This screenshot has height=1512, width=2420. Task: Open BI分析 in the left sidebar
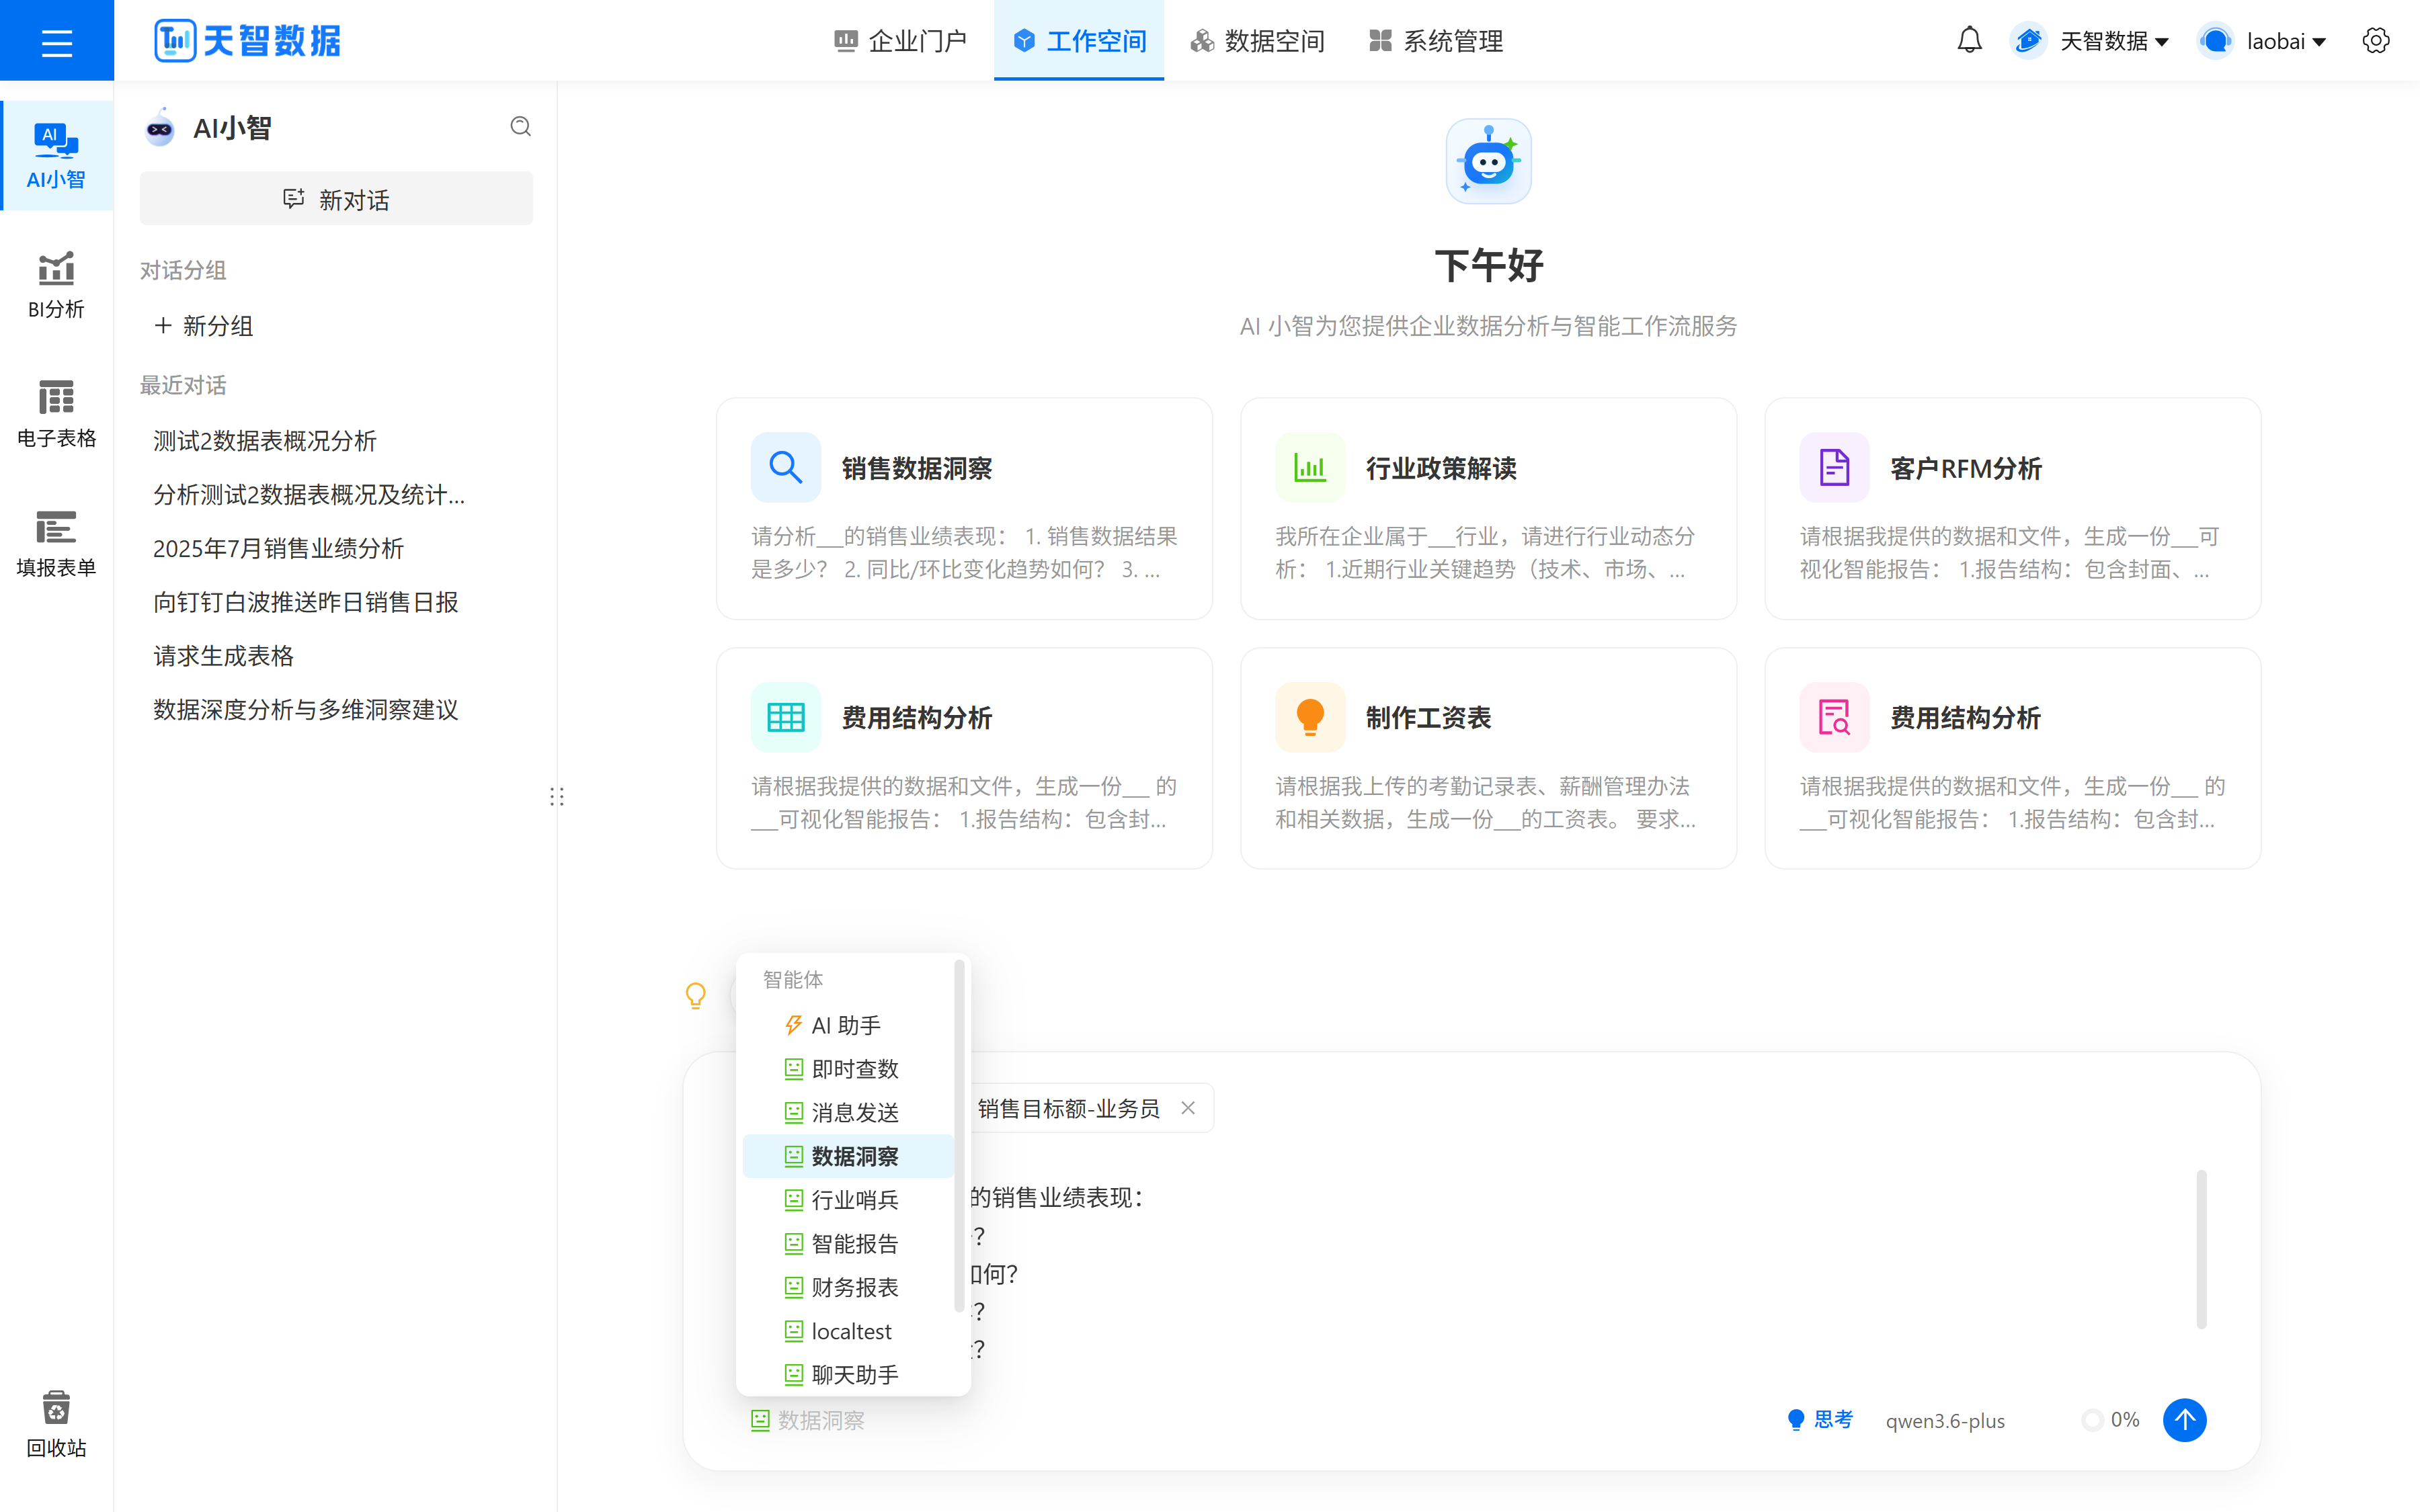pos(56,285)
